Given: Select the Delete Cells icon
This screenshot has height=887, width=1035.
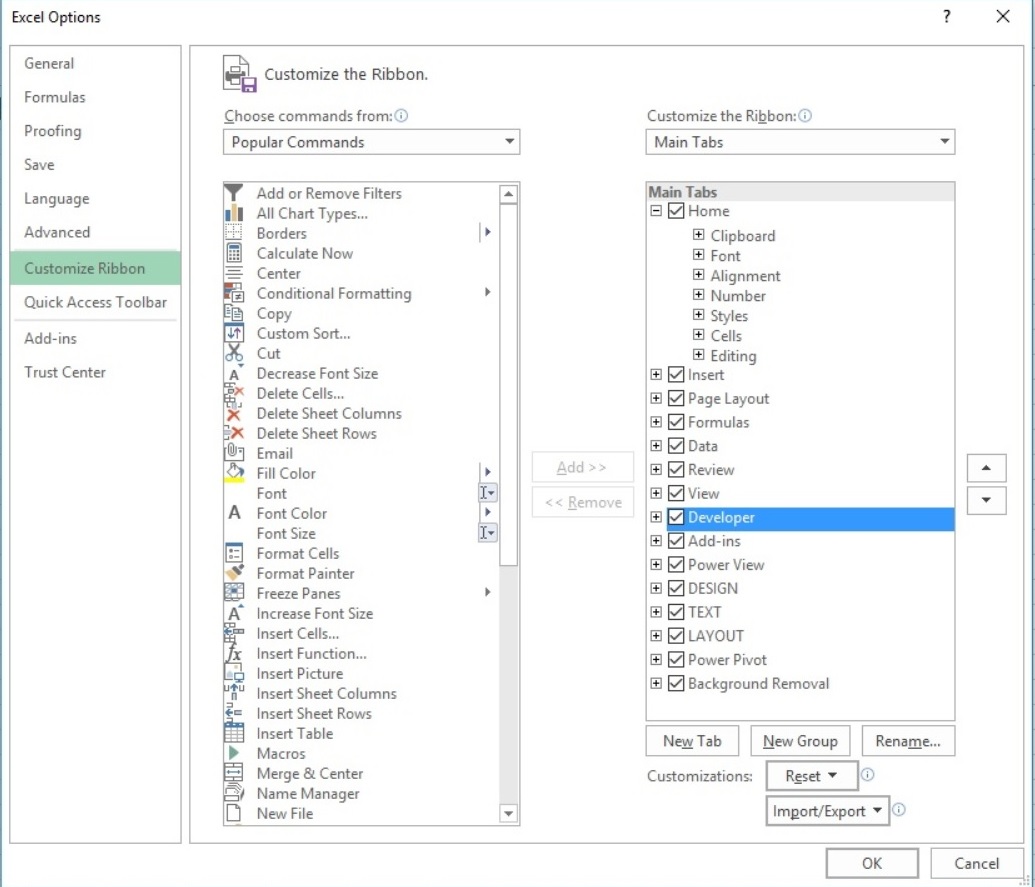Looking at the screenshot, I should [x=234, y=393].
